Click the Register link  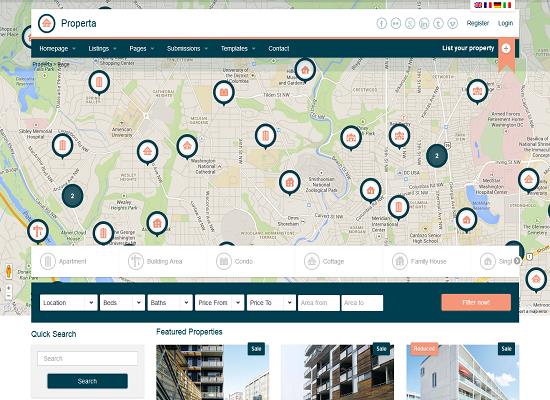[477, 23]
